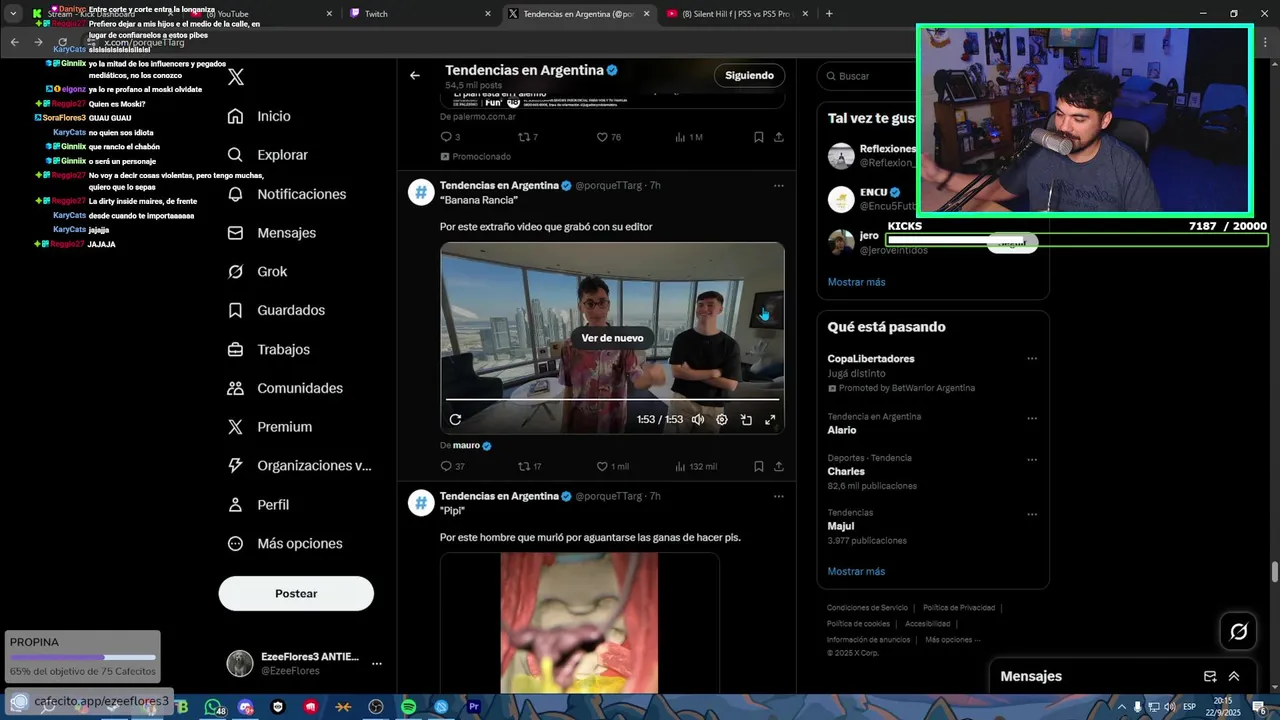Click Mostrar más under Tal vez te guste

[x=856, y=282]
